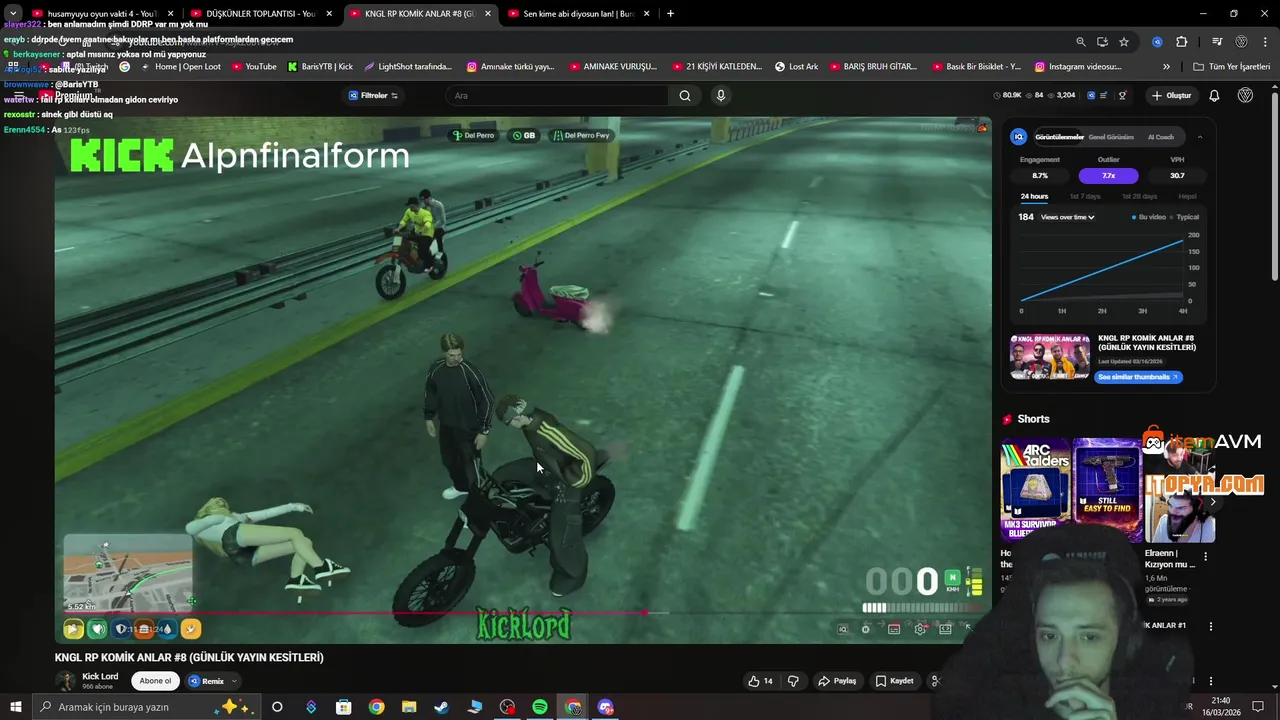Select the Genel Görünüm tab

[x=1110, y=137]
